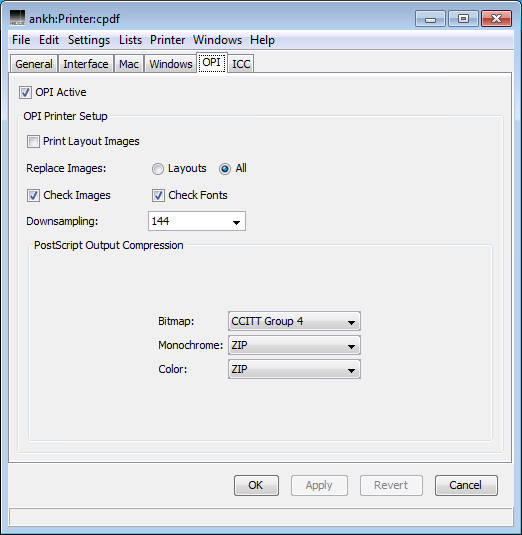Select the Layouts radio button
522x535 pixels.
pos(158,169)
